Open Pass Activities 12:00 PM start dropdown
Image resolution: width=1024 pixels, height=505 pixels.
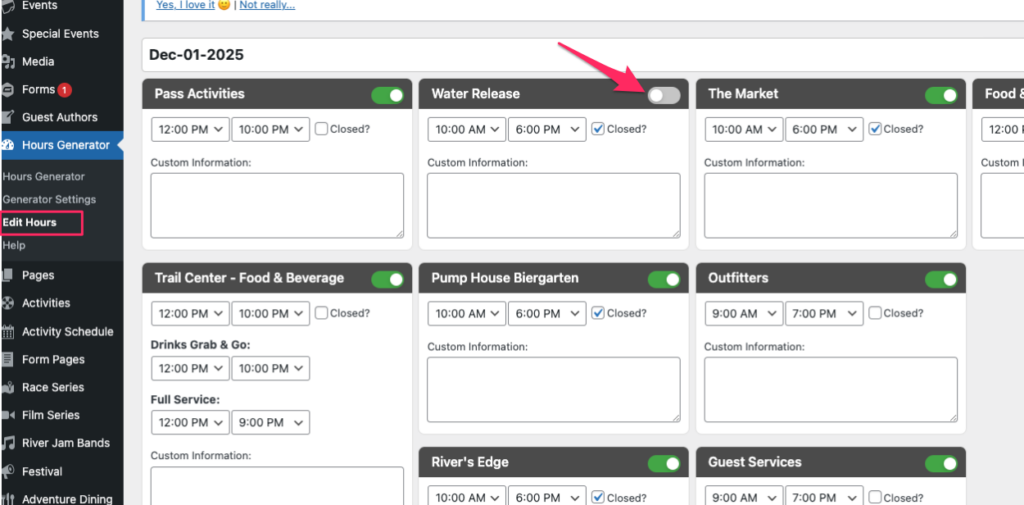click(190, 129)
